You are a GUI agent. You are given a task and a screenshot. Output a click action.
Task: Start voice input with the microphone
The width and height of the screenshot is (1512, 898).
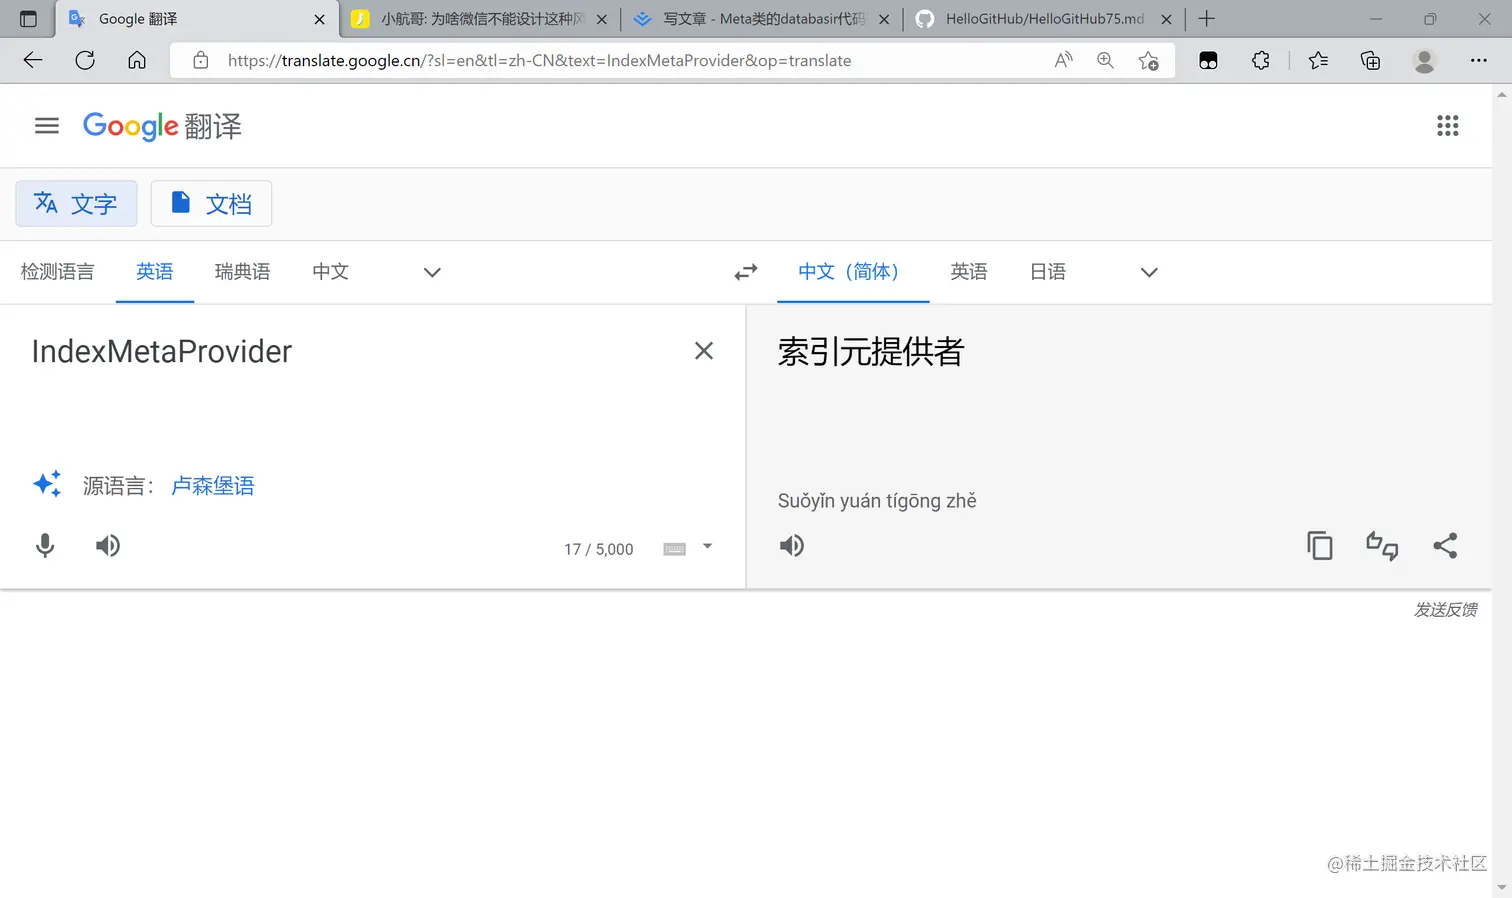pos(45,545)
